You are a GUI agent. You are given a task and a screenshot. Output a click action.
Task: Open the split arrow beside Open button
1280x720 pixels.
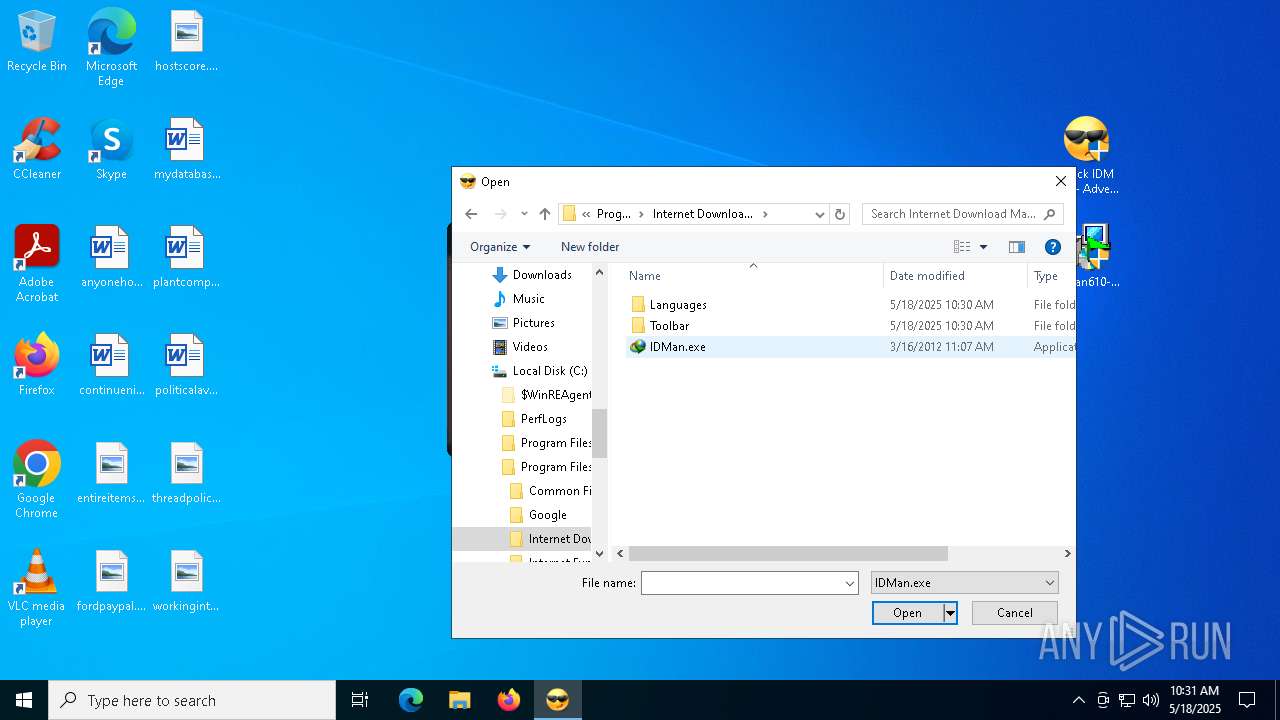click(951, 613)
